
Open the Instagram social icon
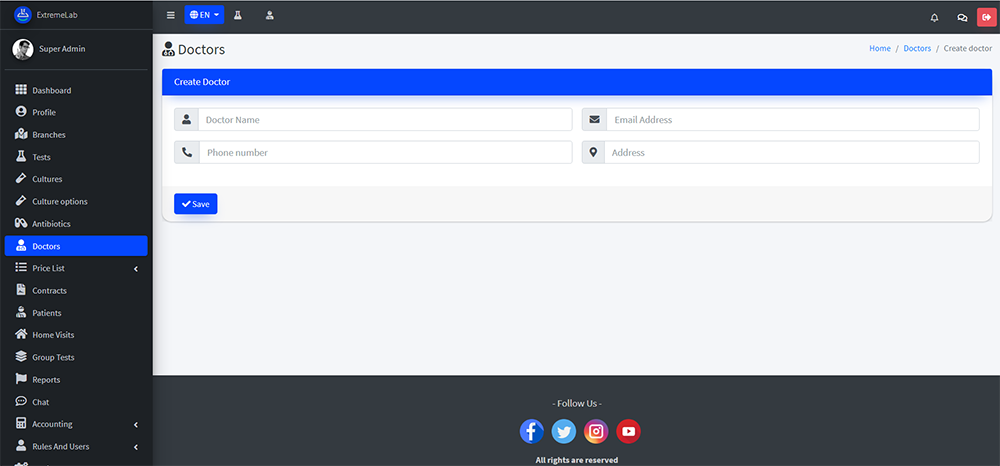[596, 431]
